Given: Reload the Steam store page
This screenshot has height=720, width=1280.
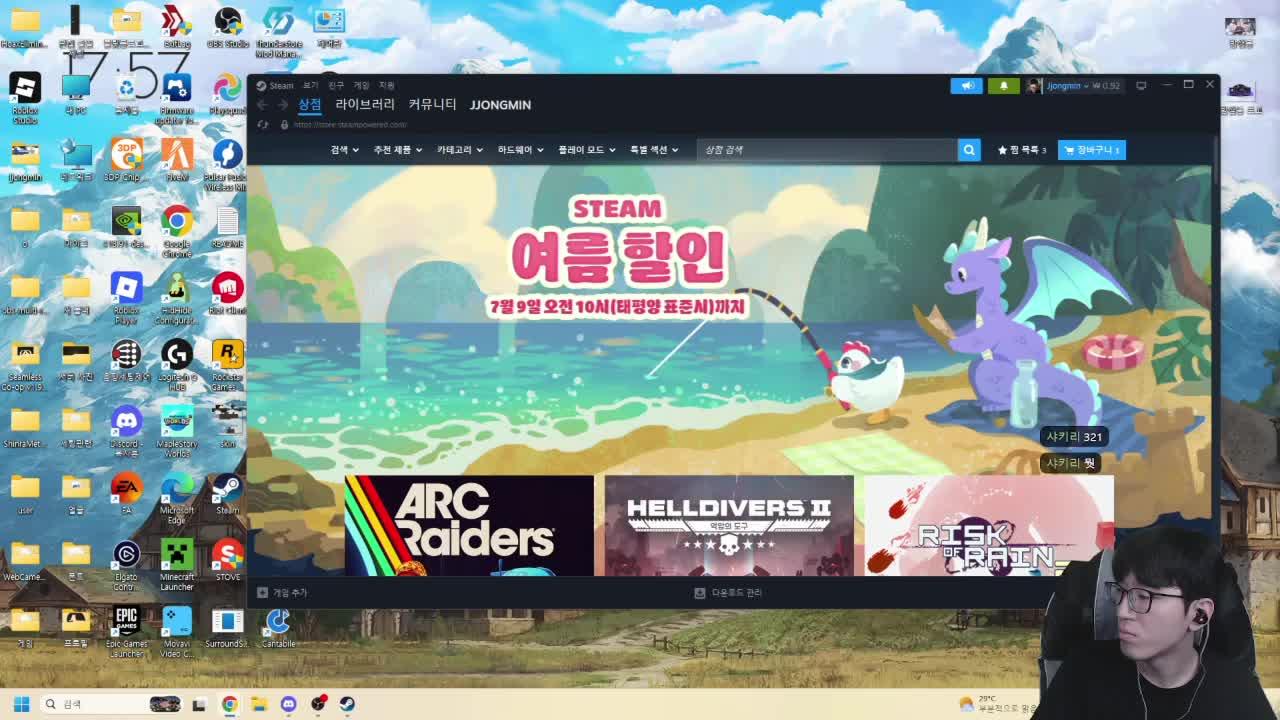Looking at the screenshot, I should point(263,125).
